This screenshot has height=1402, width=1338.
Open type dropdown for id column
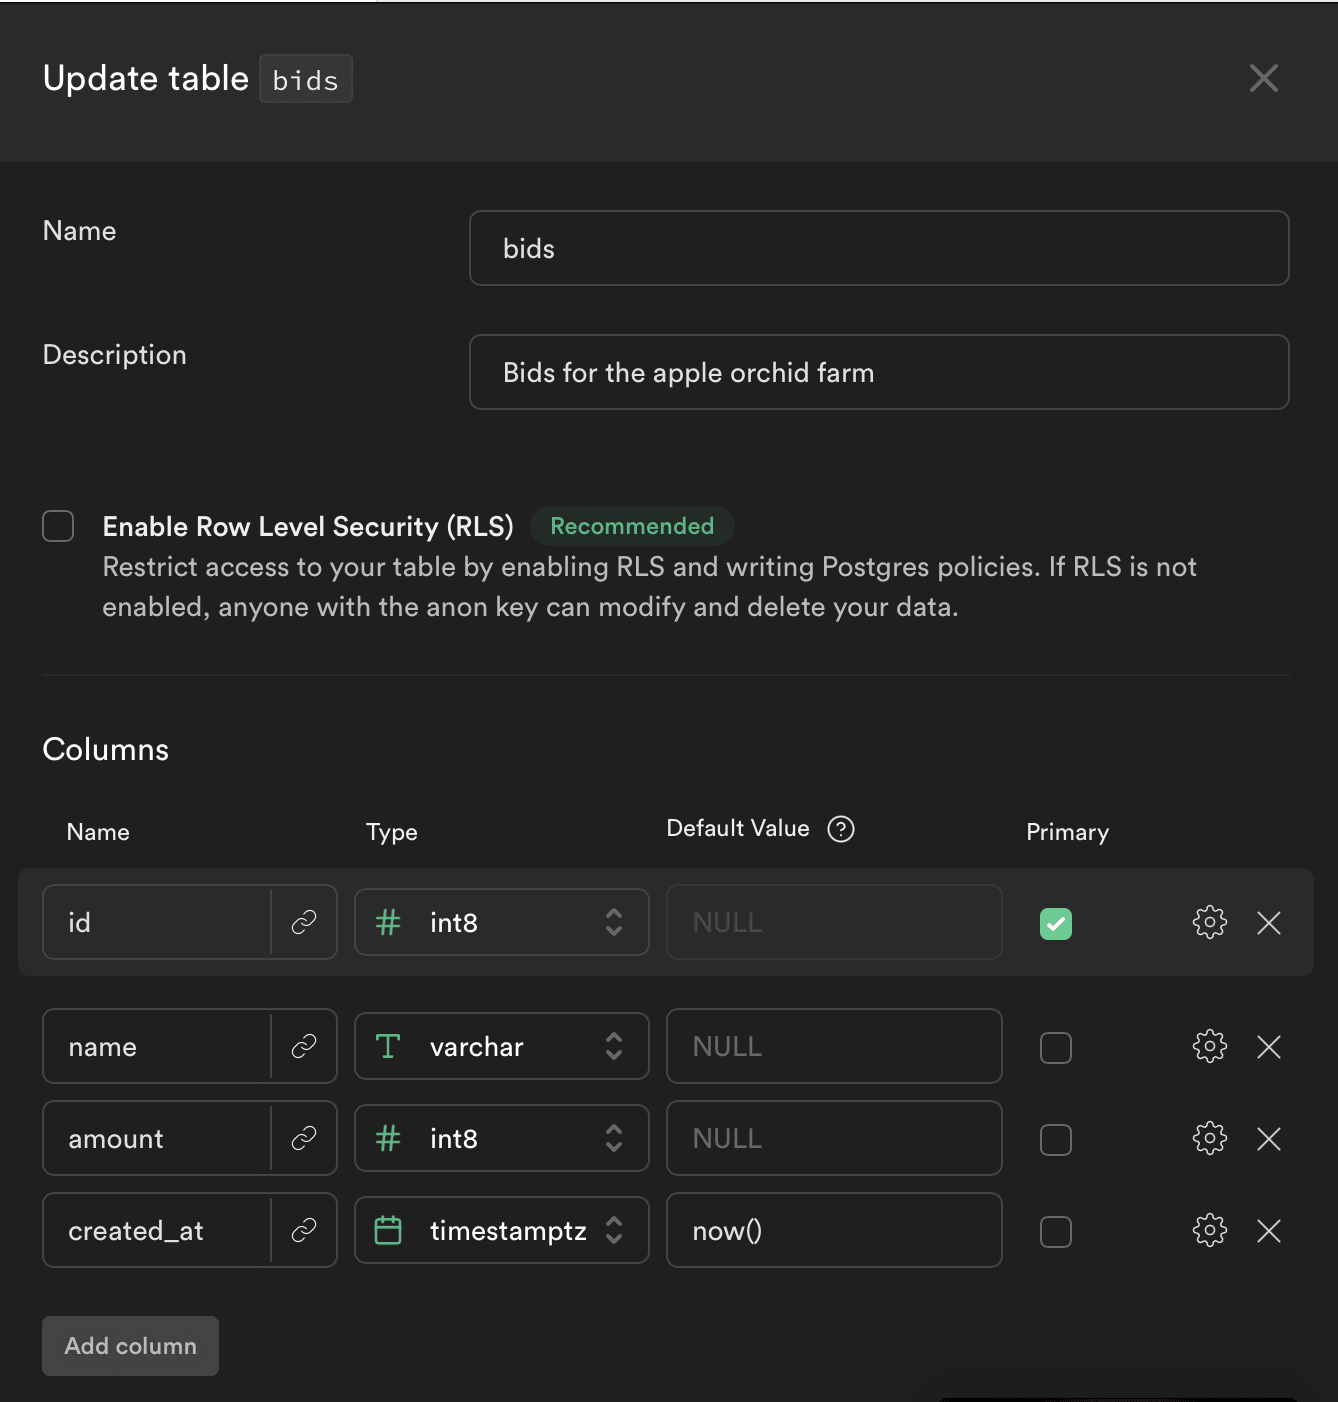(502, 922)
